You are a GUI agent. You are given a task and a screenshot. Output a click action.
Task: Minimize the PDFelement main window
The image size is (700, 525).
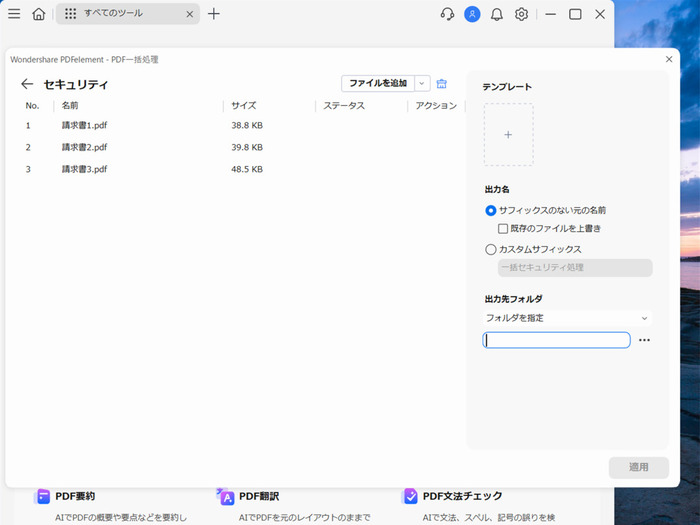coord(550,14)
